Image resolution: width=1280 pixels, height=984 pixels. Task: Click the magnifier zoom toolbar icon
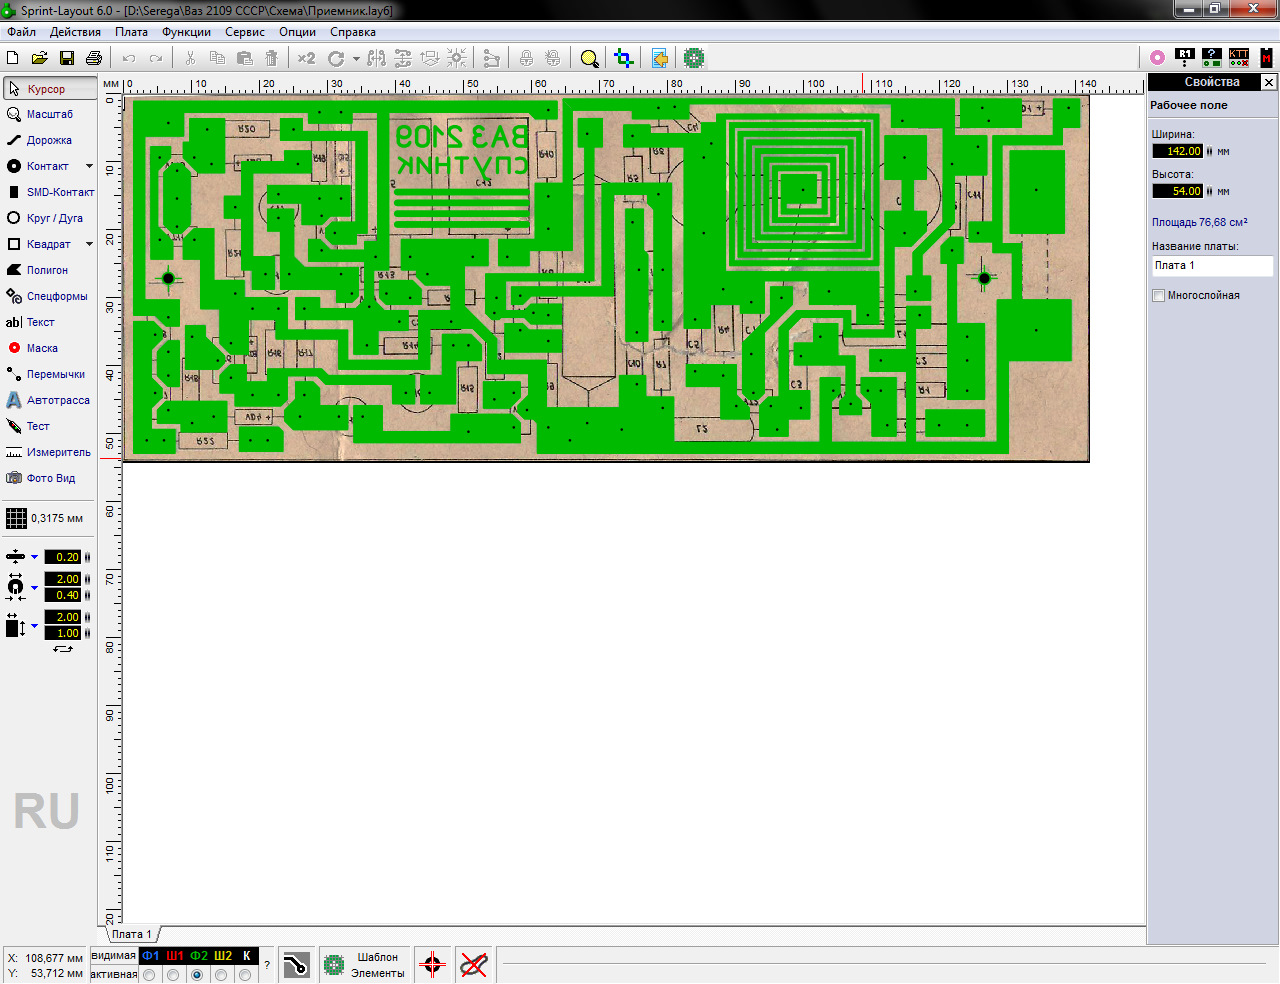click(590, 58)
